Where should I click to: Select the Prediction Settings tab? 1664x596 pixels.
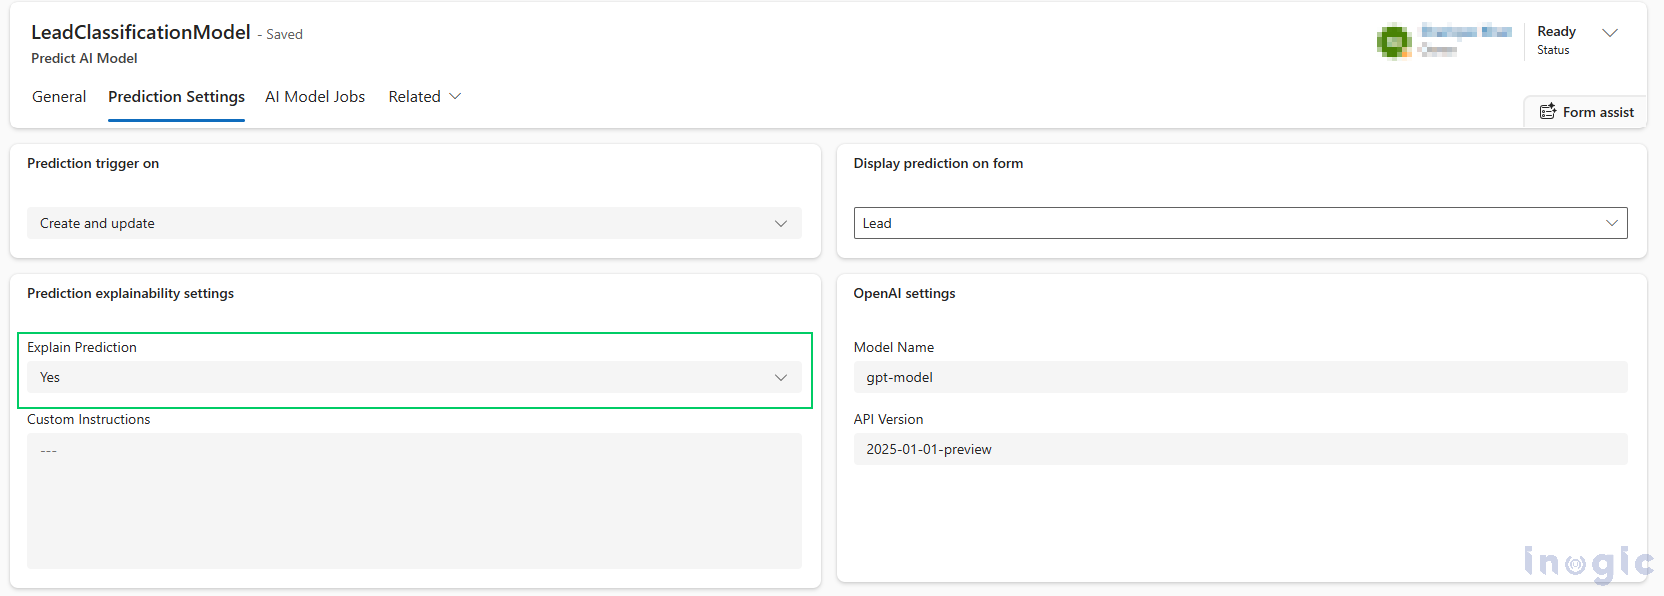pos(176,97)
